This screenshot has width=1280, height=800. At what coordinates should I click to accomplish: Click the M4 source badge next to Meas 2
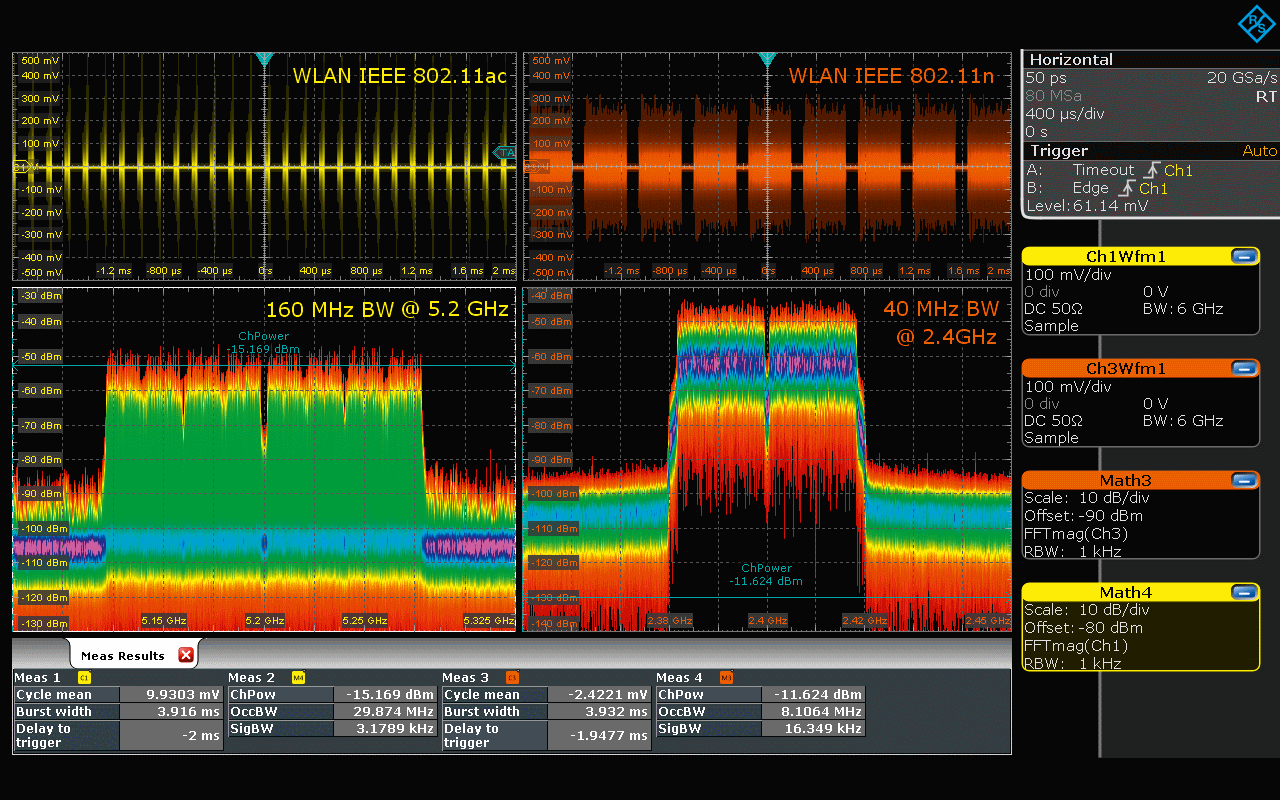[298, 678]
